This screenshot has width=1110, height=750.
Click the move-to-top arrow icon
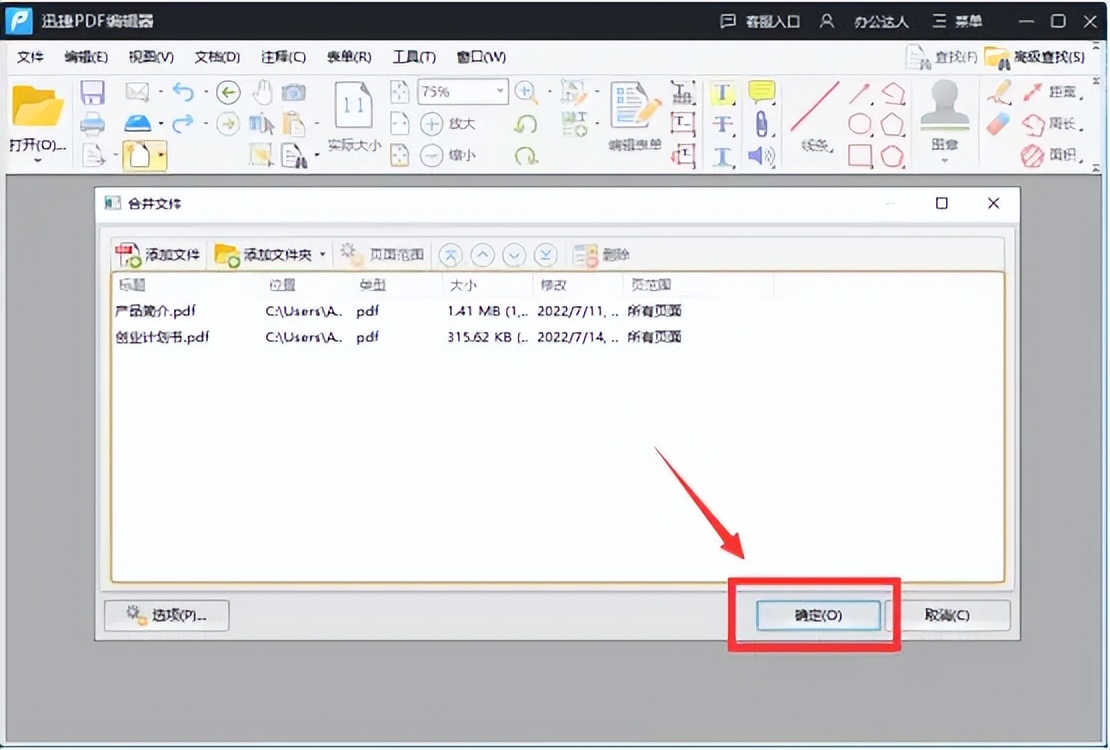click(451, 255)
